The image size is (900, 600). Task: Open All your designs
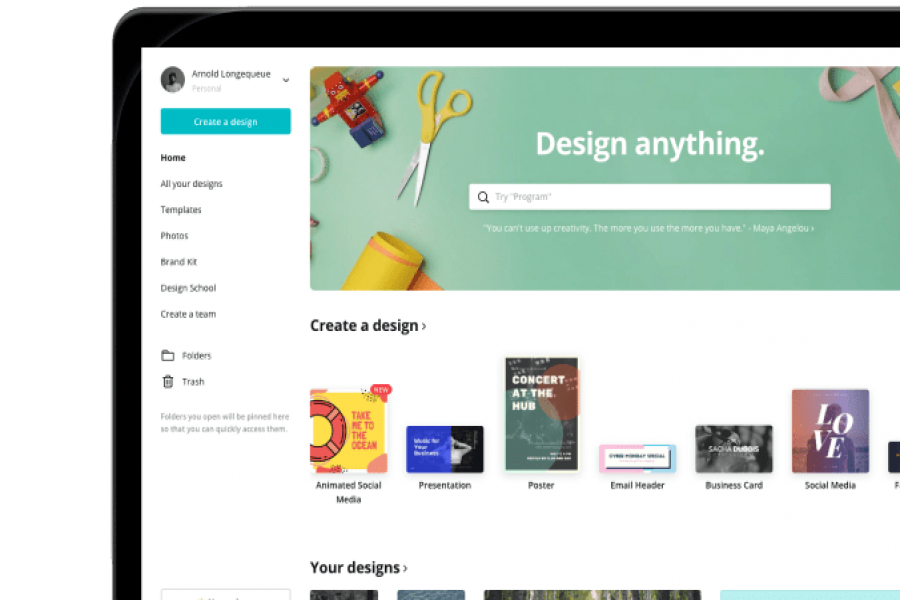192,184
